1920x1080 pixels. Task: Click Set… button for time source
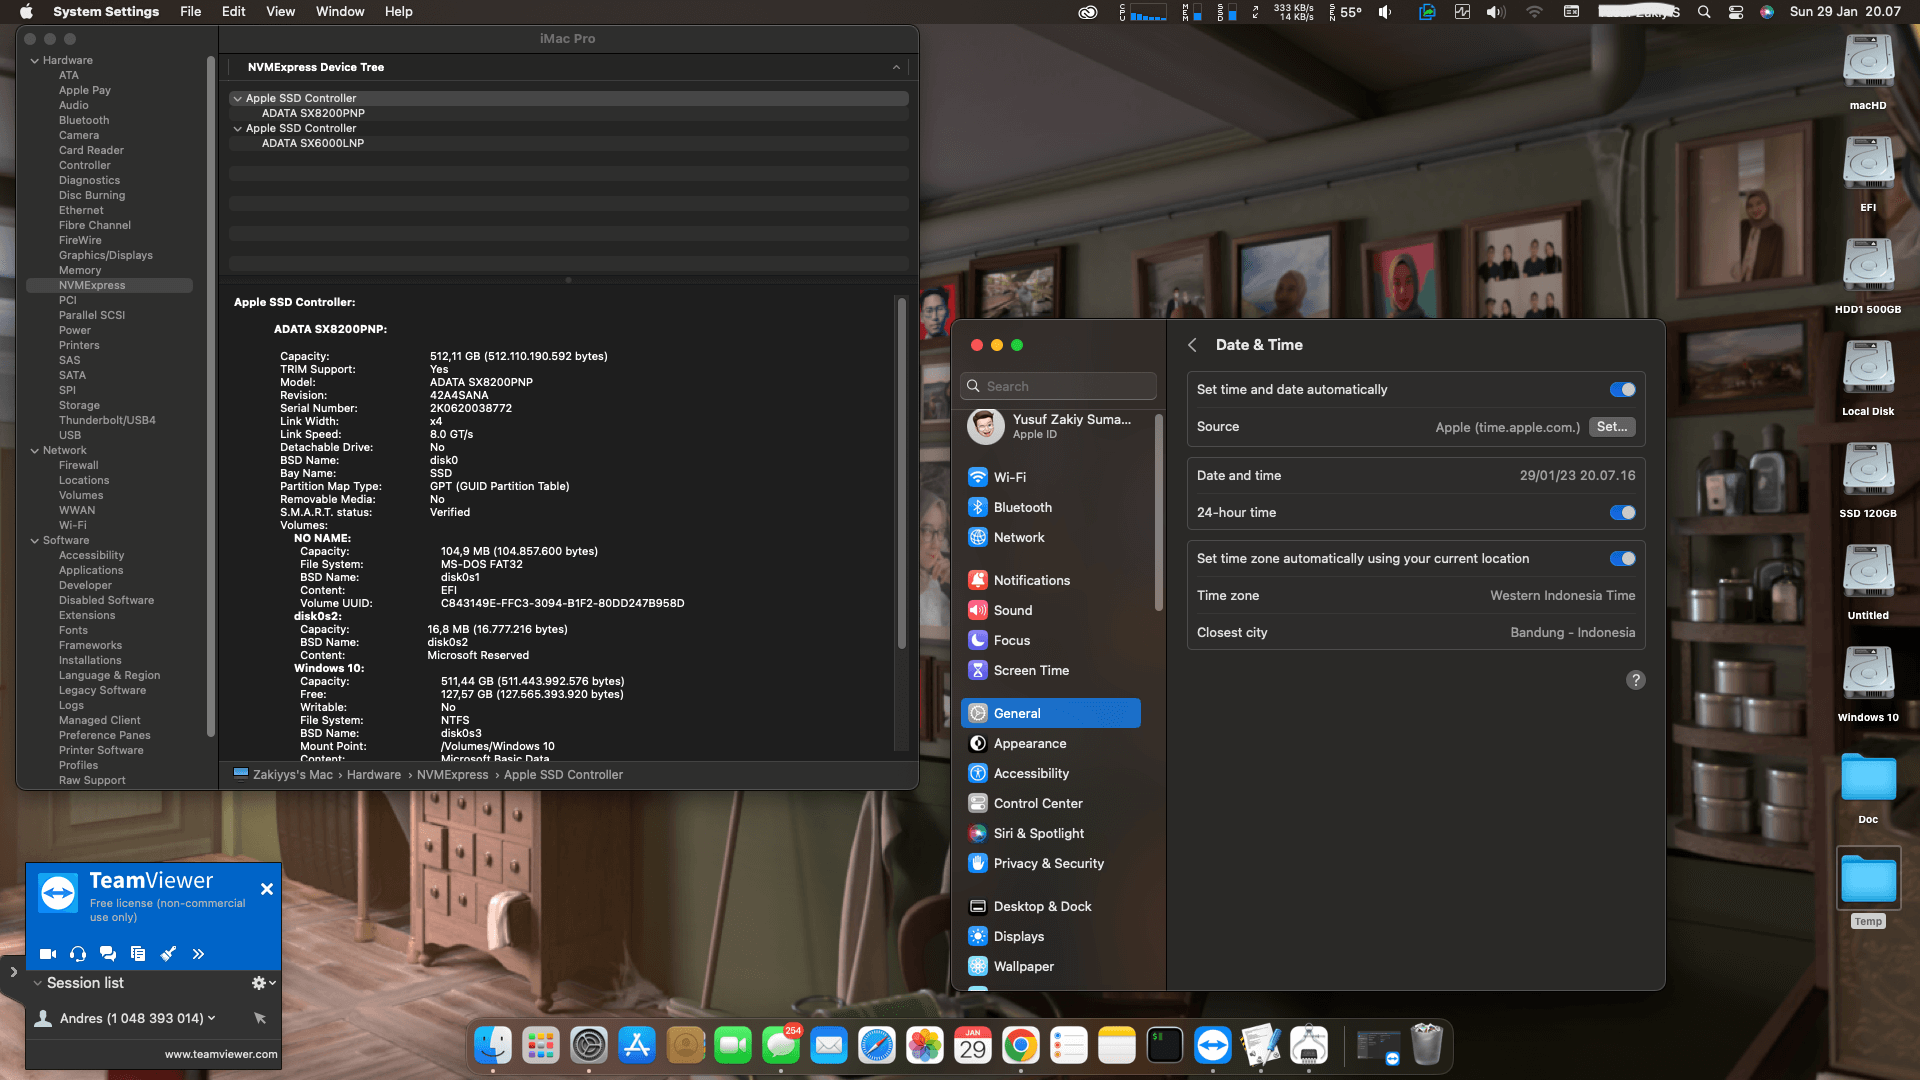(1612, 427)
